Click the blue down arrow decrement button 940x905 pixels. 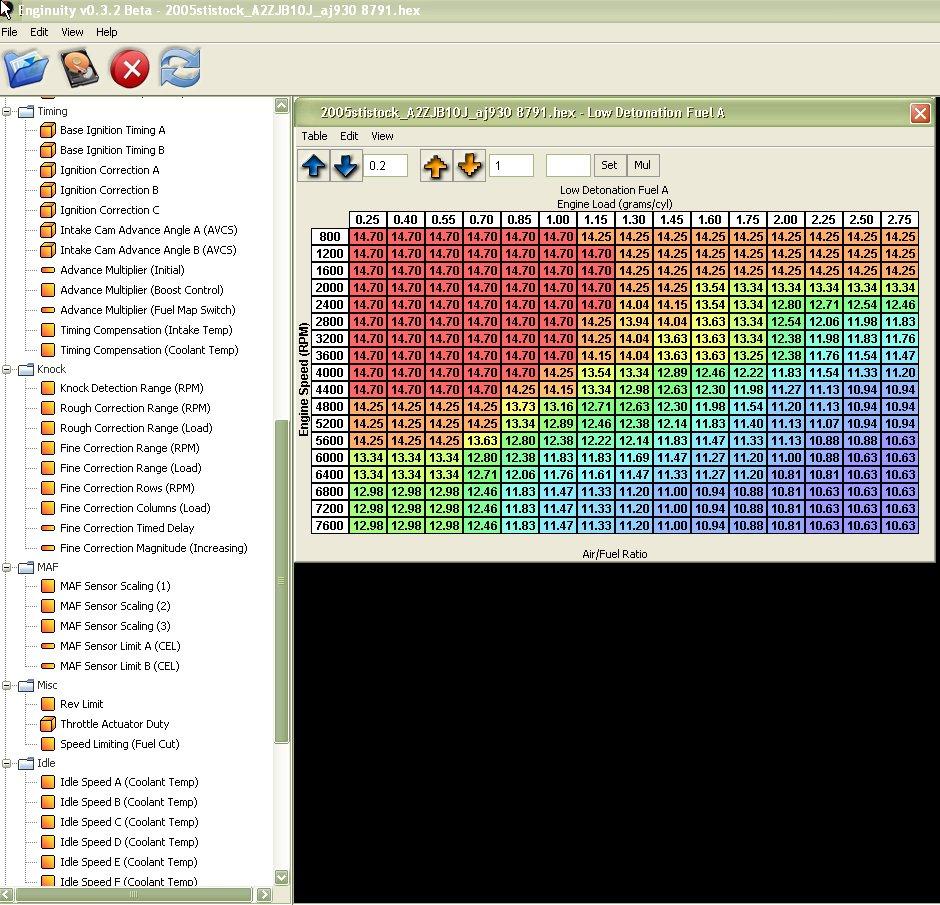[x=346, y=166]
